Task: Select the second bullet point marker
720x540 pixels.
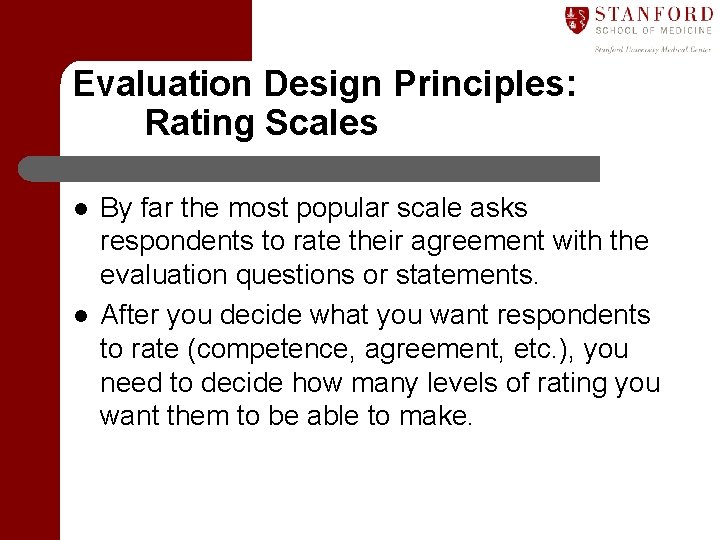Action: coord(81,316)
